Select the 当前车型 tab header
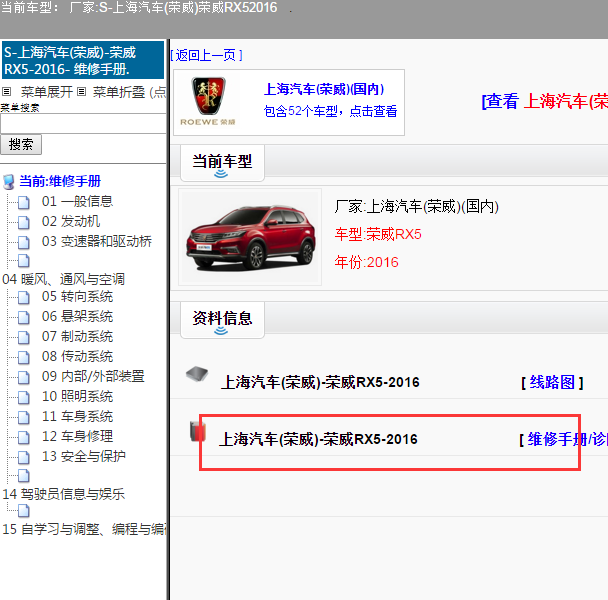 (x=222, y=163)
